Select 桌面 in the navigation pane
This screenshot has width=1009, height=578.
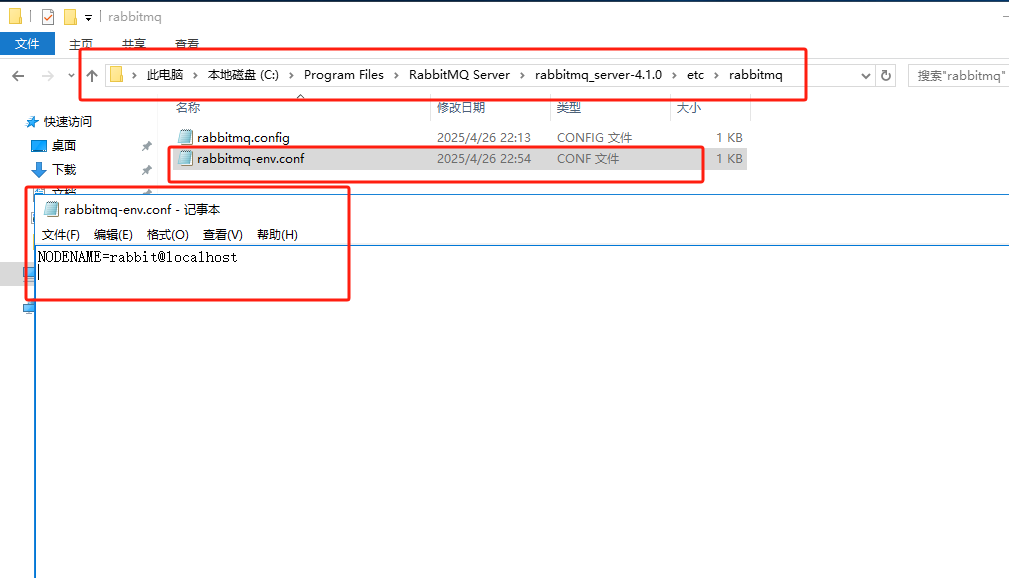pyautogui.click(x=64, y=146)
